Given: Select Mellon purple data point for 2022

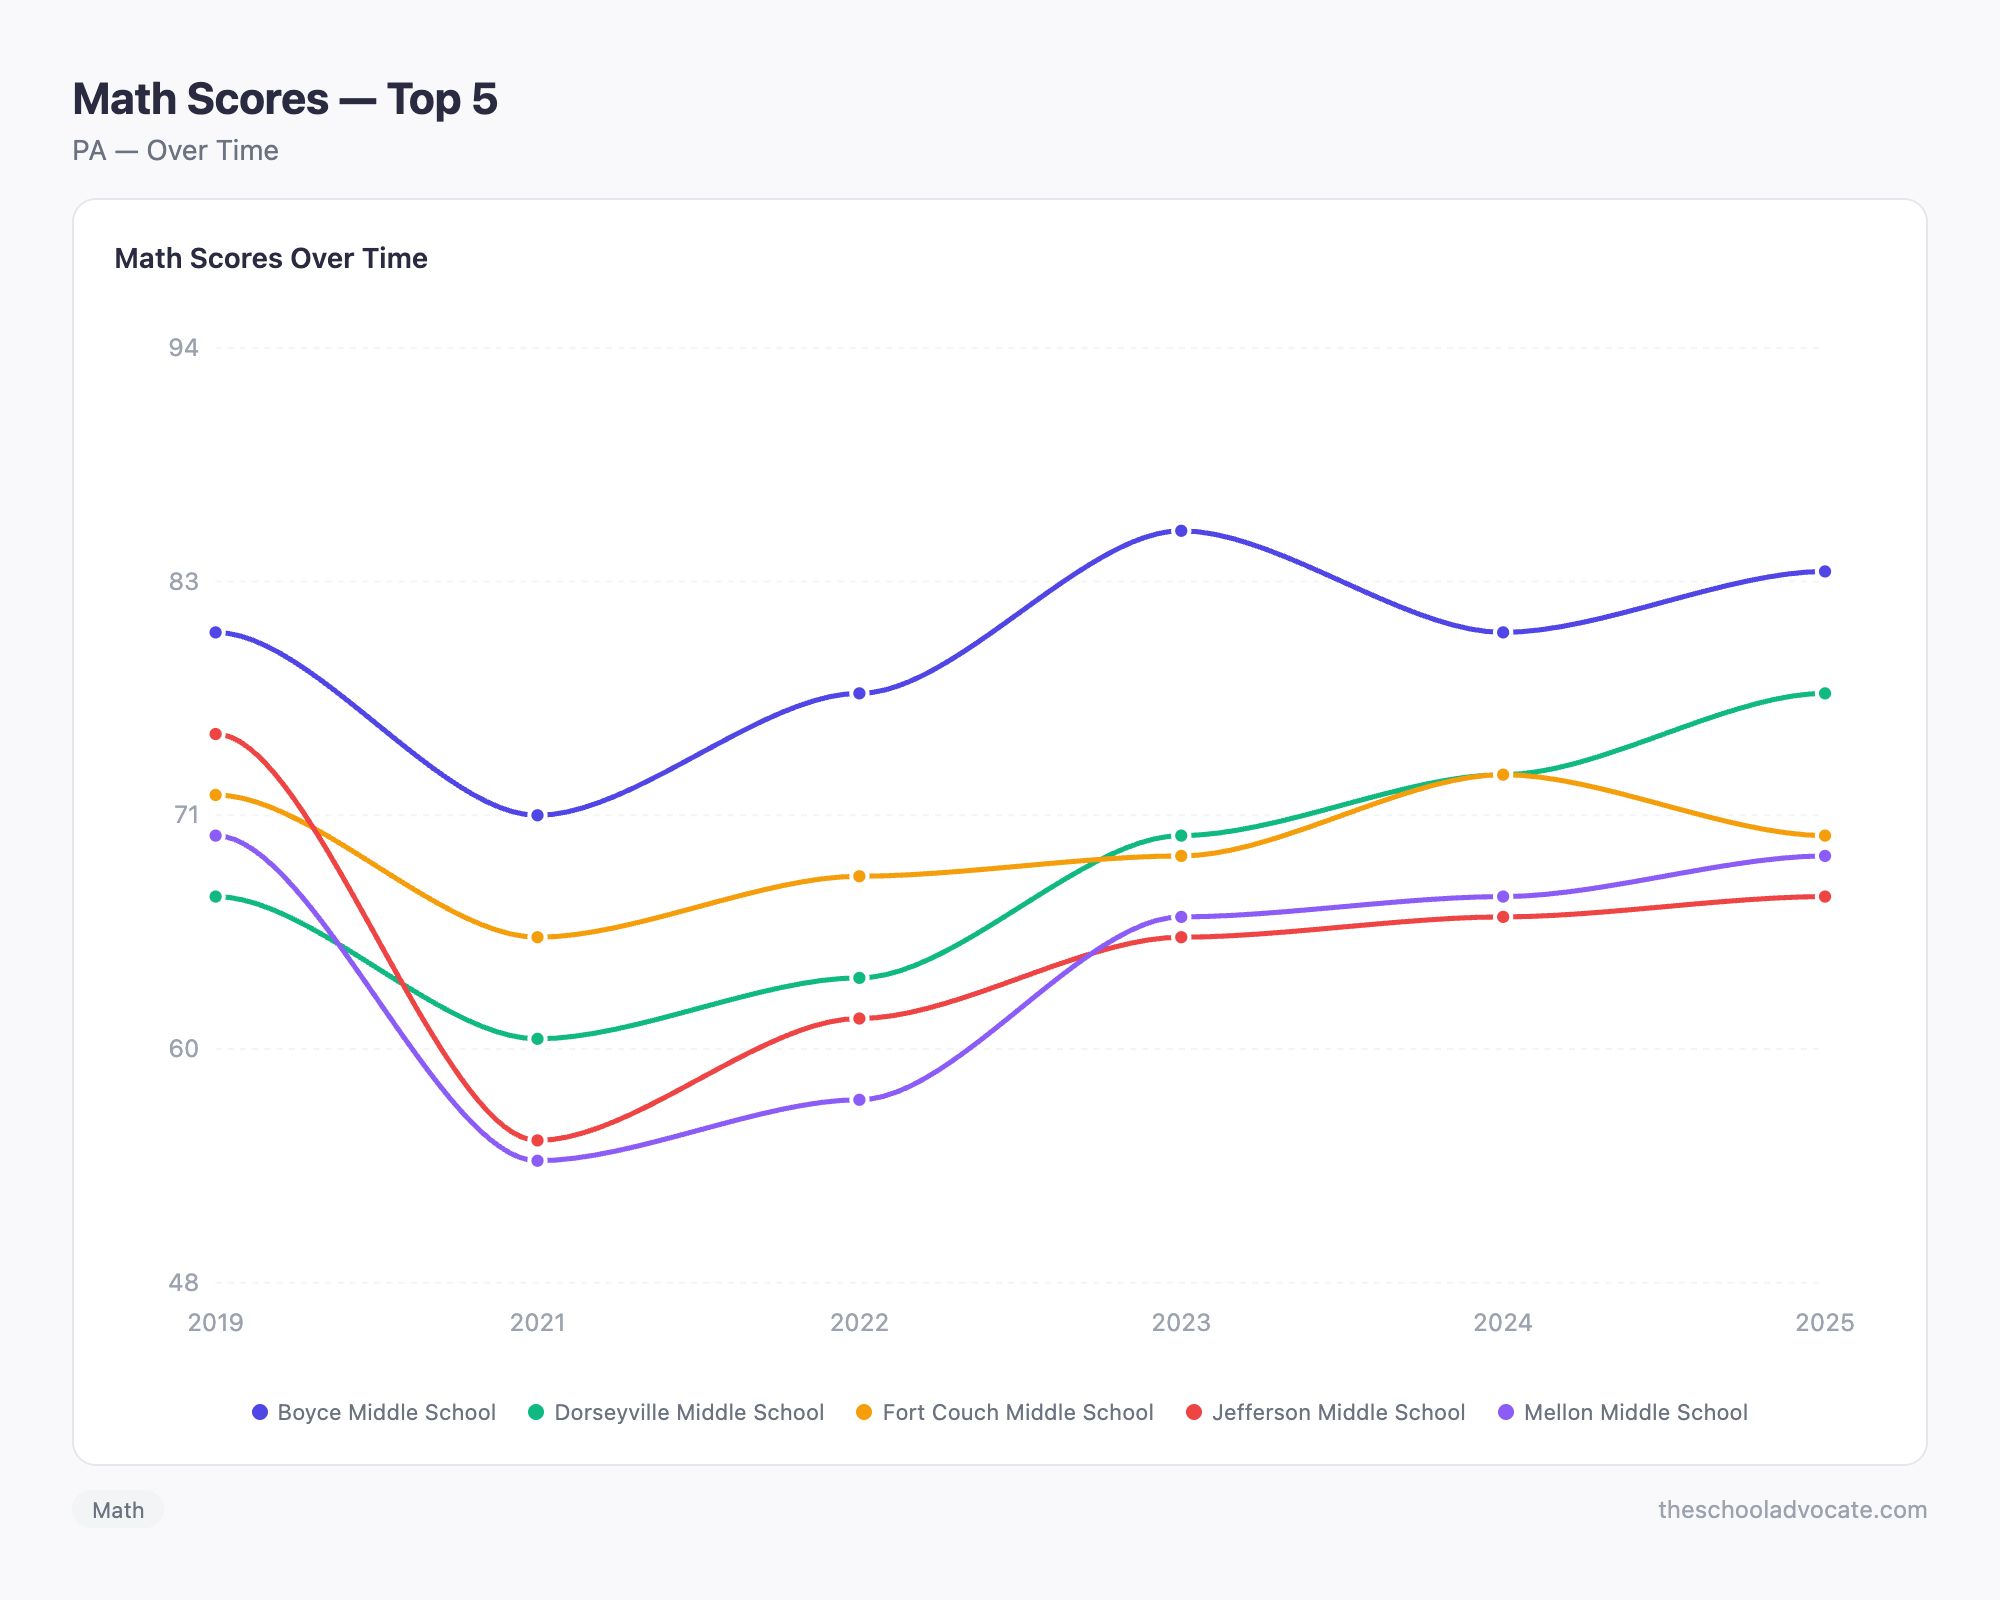Looking at the screenshot, I should (859, 1100).
